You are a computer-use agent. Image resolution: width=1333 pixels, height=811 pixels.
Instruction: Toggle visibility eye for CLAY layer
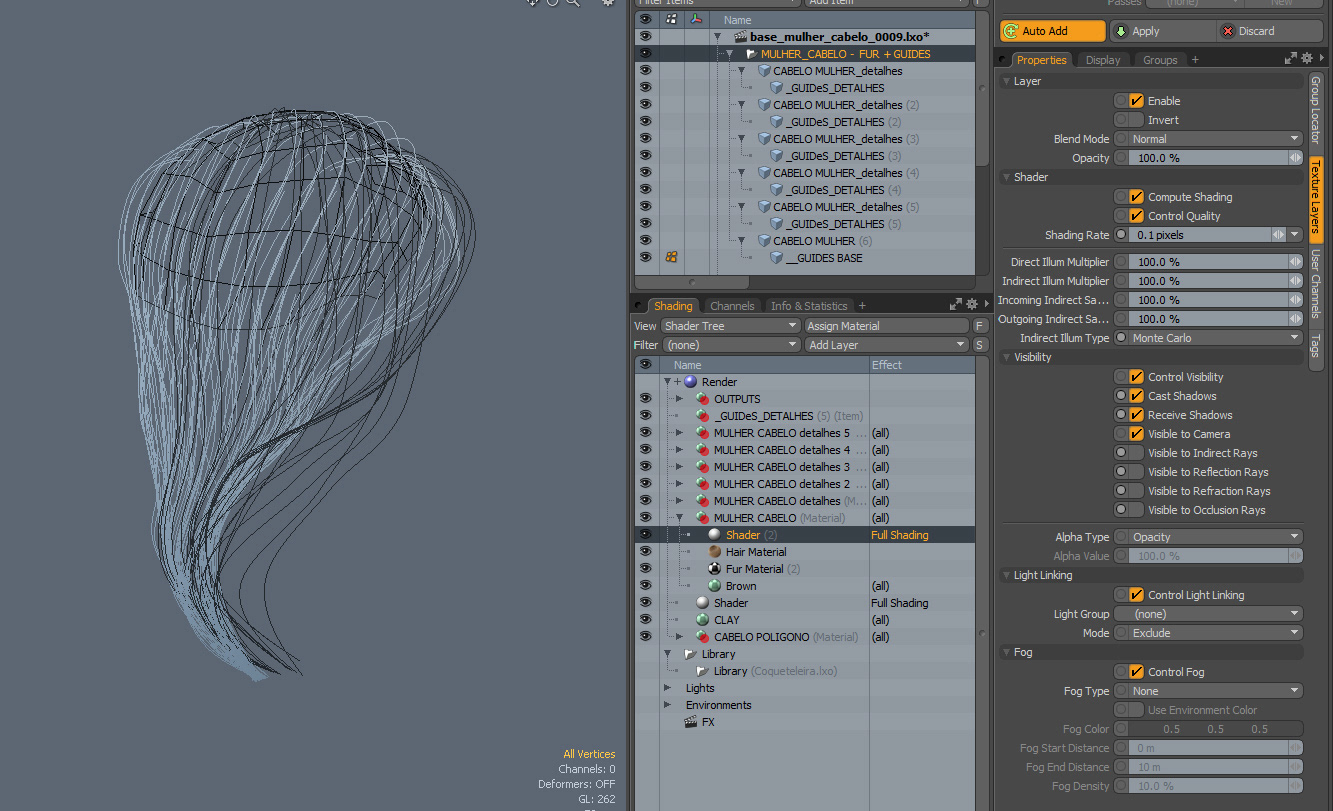645,620
